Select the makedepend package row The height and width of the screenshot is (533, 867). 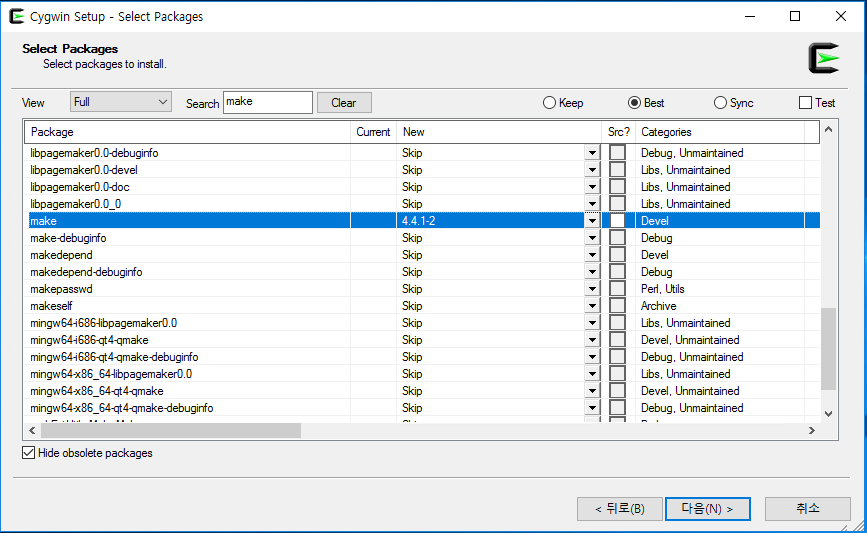(422, 255)
